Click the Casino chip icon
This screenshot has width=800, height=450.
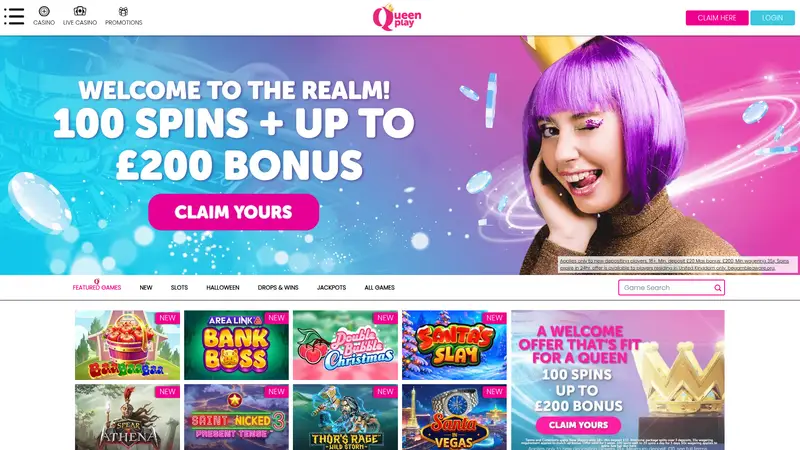[x=44, y=11]
